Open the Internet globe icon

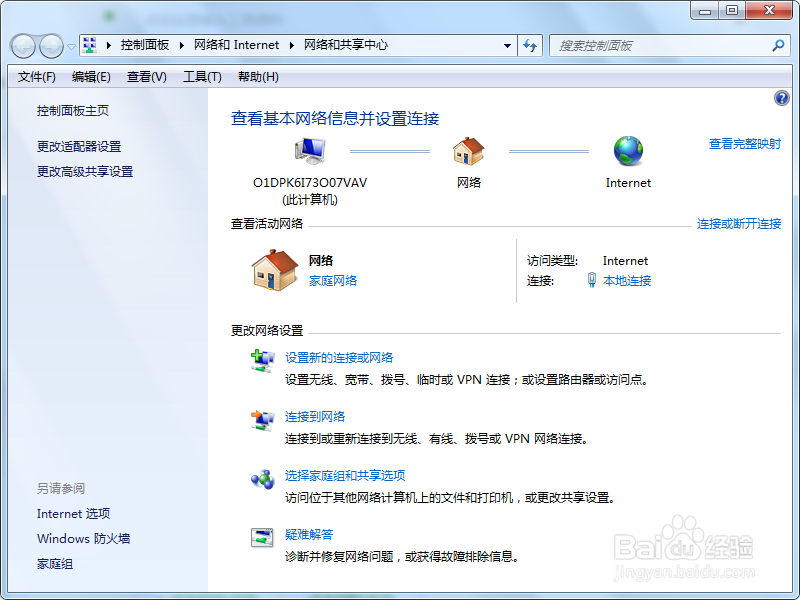[628, 150]
